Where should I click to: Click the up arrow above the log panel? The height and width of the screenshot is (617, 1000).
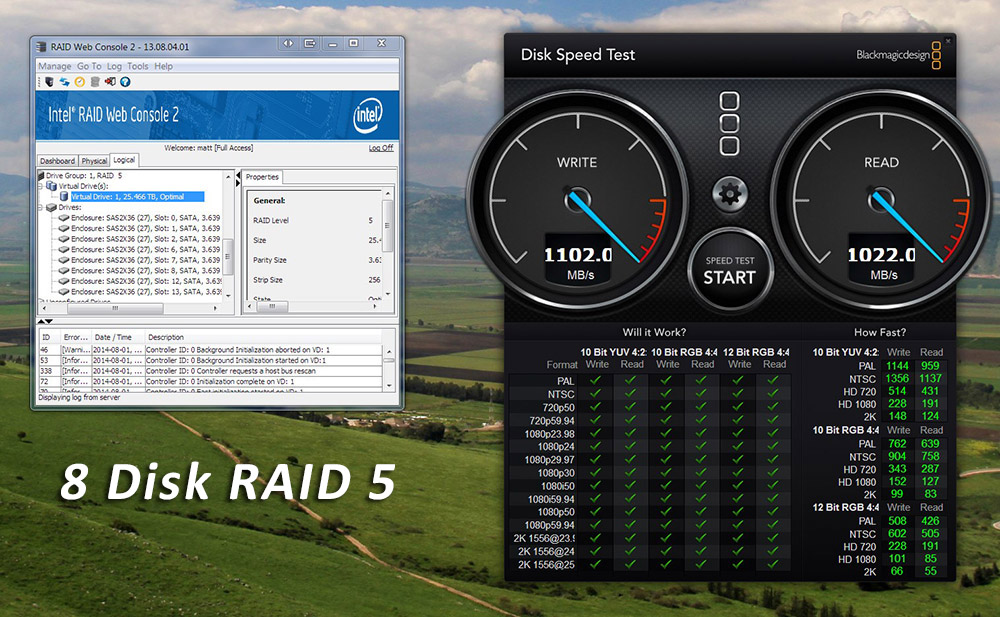41,322
